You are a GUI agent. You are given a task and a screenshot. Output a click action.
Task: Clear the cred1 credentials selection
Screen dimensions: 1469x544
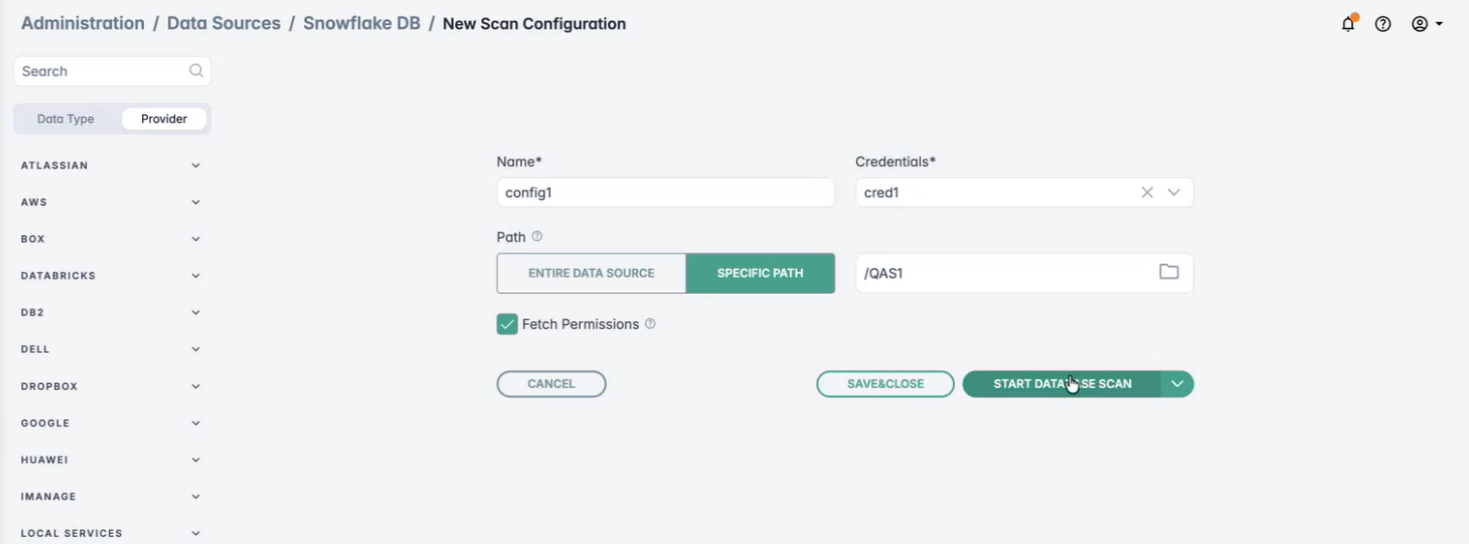coord(1147,193)
